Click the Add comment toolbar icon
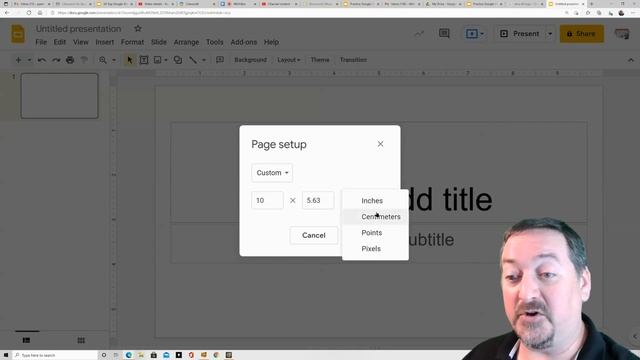The height and width of the screenshot is (360, 640). [x=220, y=60]
